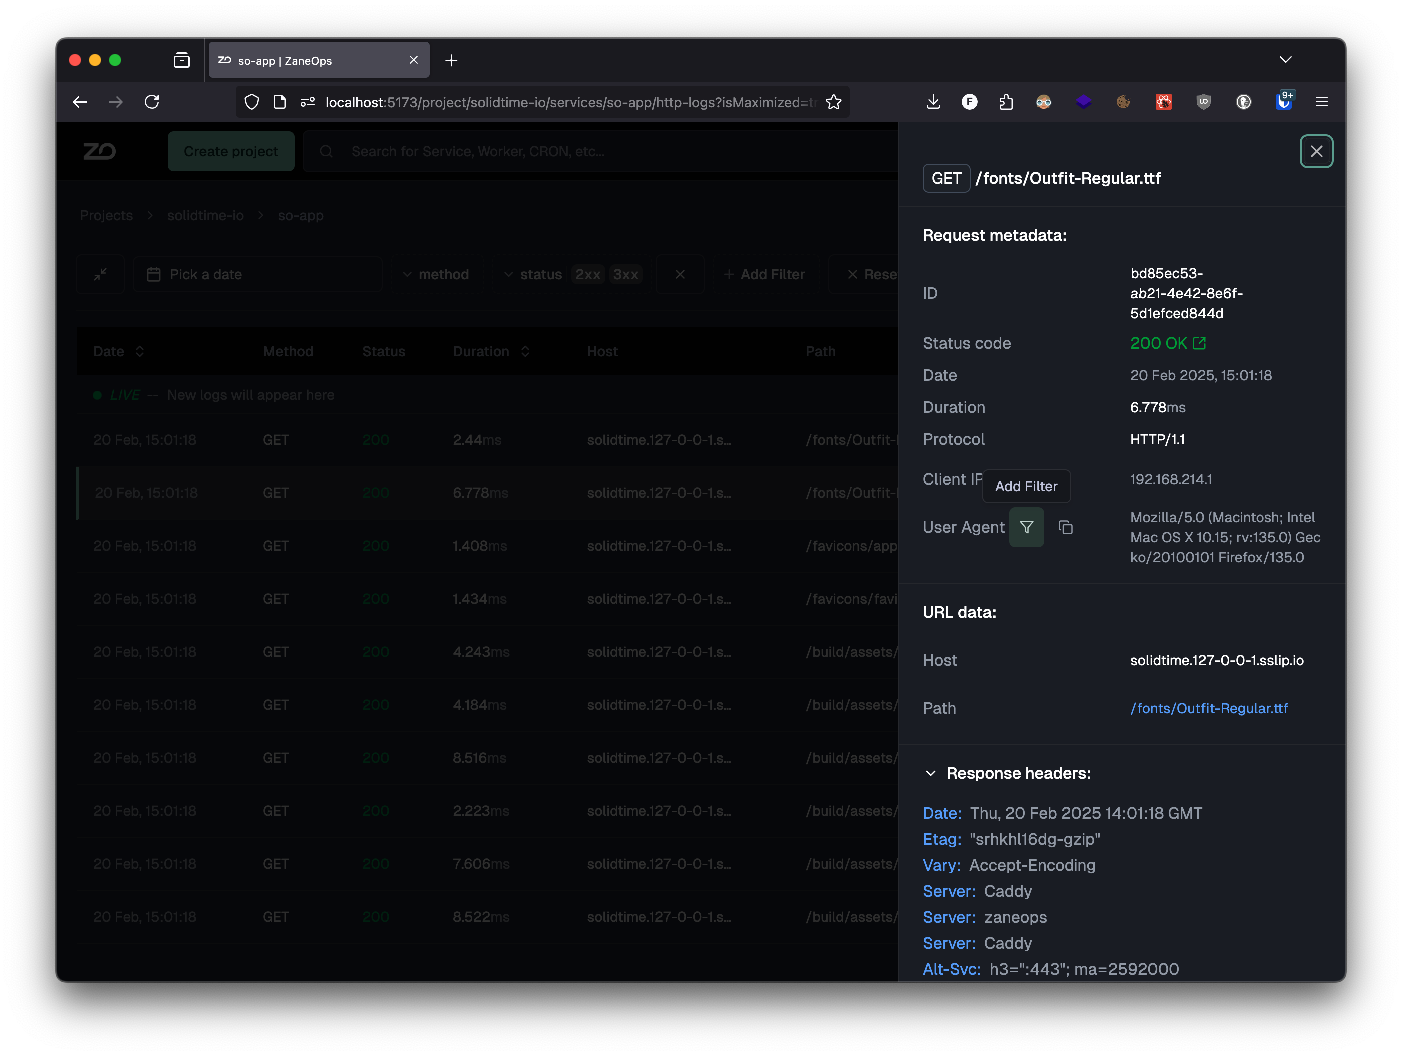This screenshot has height=1056, width=1402.
Task: List all tabs with chevron
Action: click(1285, 60)
